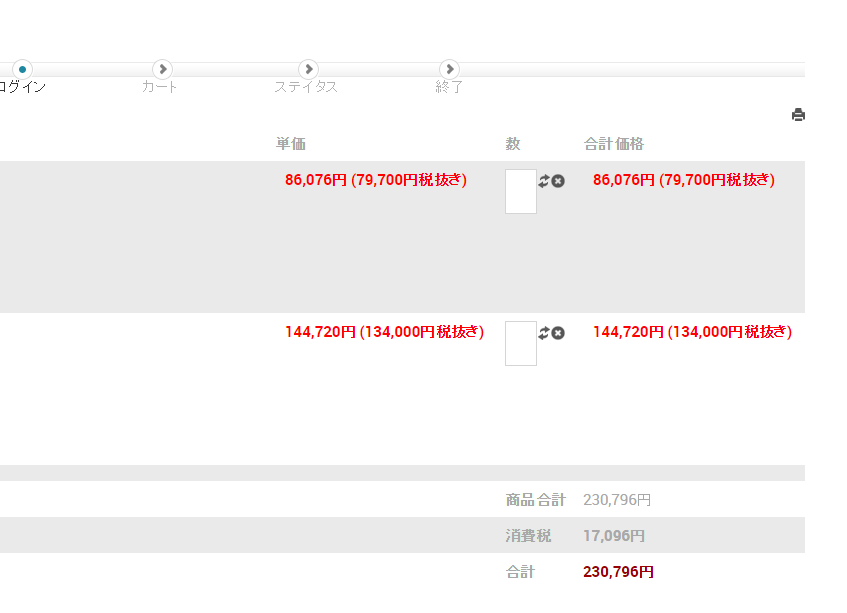Remove the 86,076円 item from cart

click(x=558, y=181)
